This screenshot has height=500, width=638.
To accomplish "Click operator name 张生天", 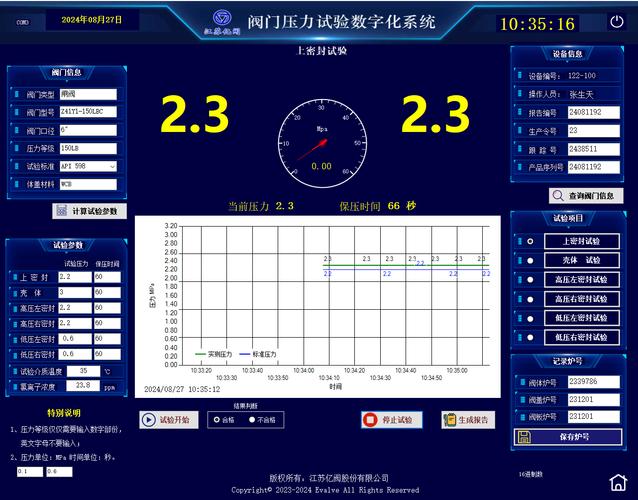I will (x=581, y=95).
